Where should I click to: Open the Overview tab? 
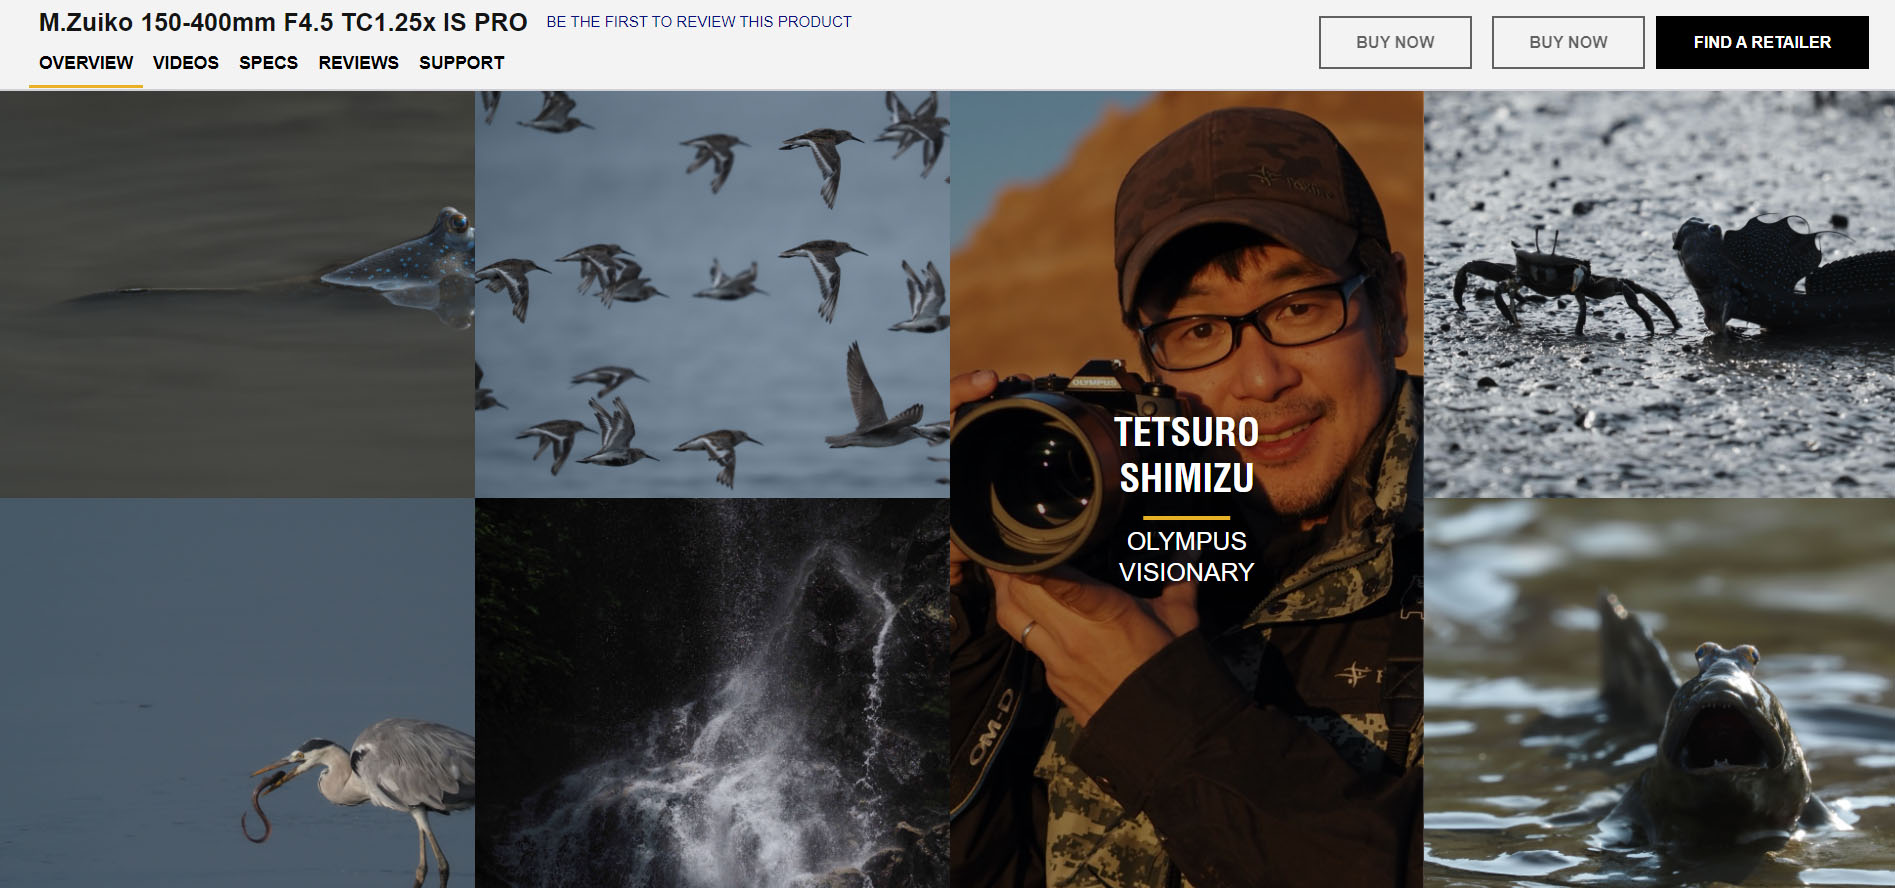(x=86, y=63)
